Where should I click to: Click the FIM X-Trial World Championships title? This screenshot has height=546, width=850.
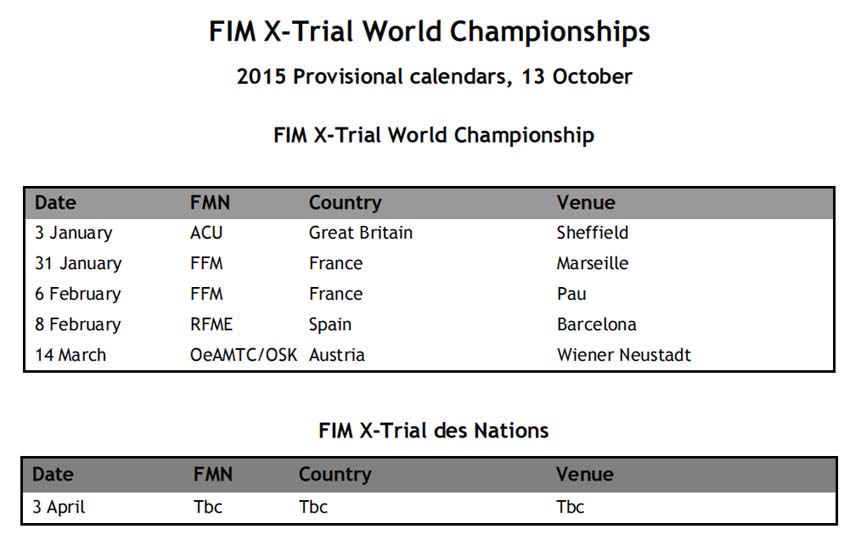(429, 32)
